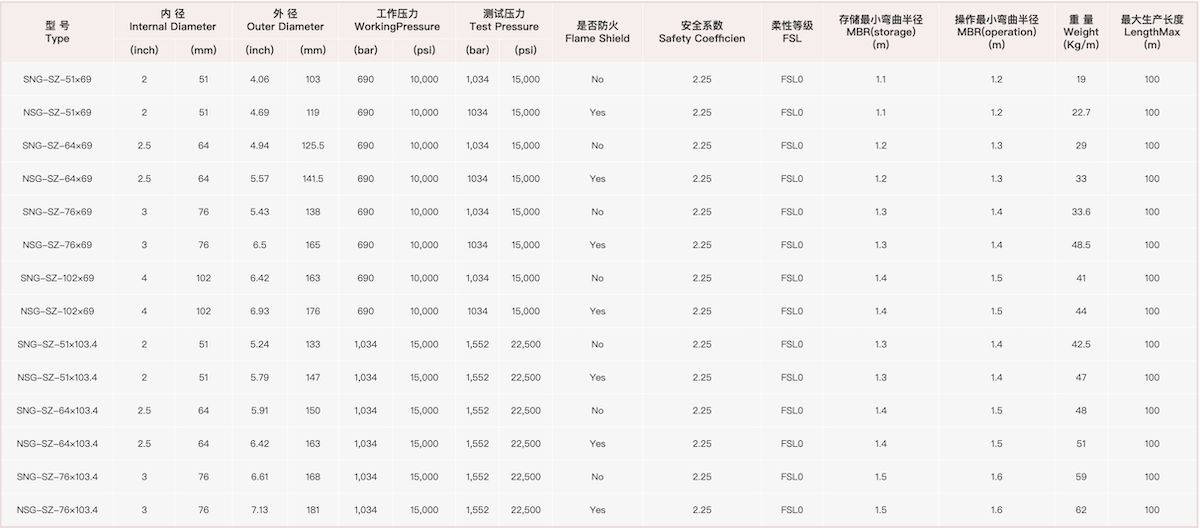This screenshot has height=528, width=1200.
Task: Click the MBR(operation) column header
Action: [x=996, y=31]
